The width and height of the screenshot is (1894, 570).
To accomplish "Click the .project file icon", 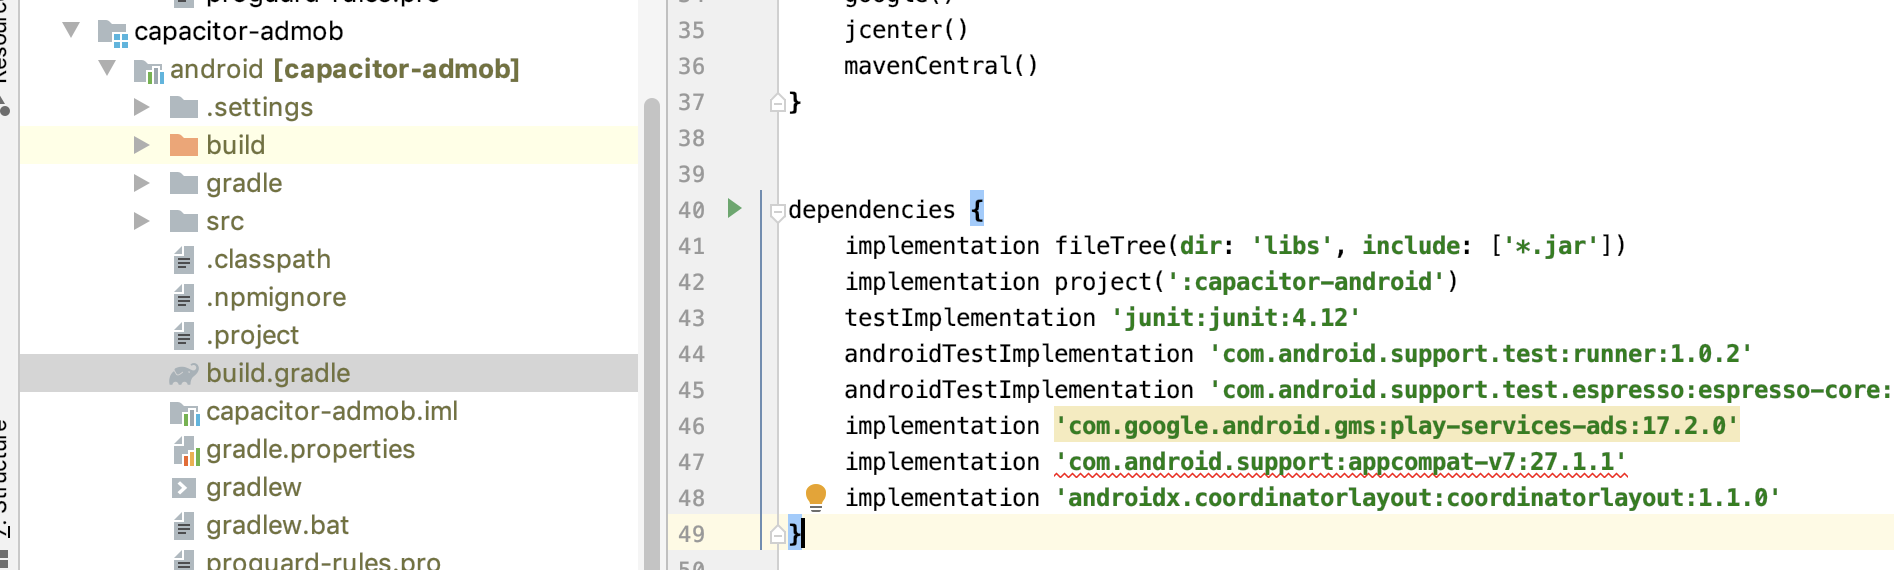I will [x=184, y=336].
